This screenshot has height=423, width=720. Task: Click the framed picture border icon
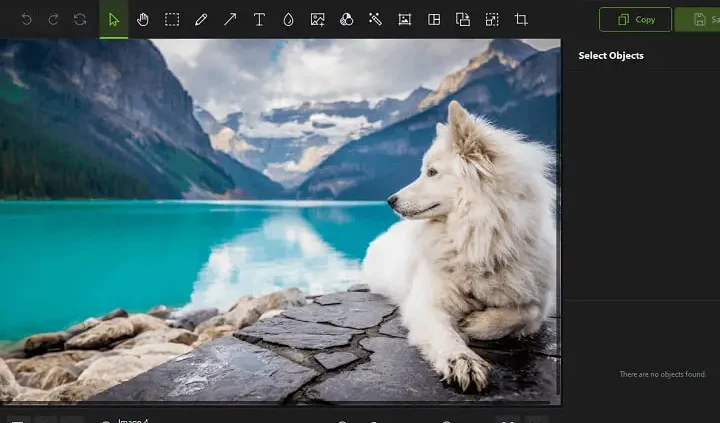[x=404, y=19]
